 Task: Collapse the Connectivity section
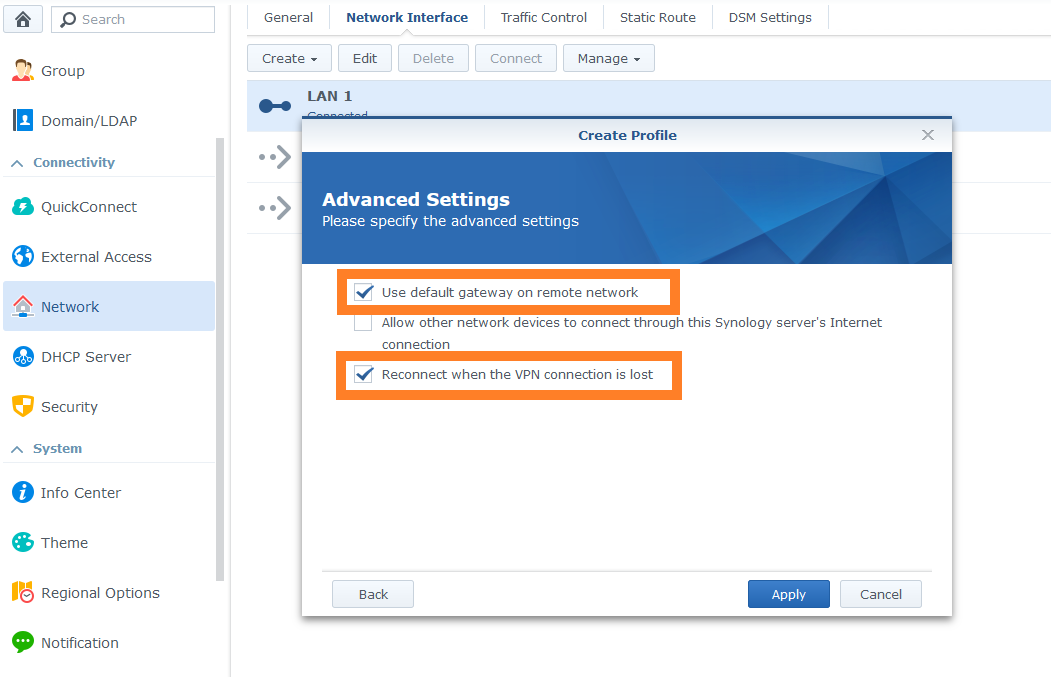point(17,163)
